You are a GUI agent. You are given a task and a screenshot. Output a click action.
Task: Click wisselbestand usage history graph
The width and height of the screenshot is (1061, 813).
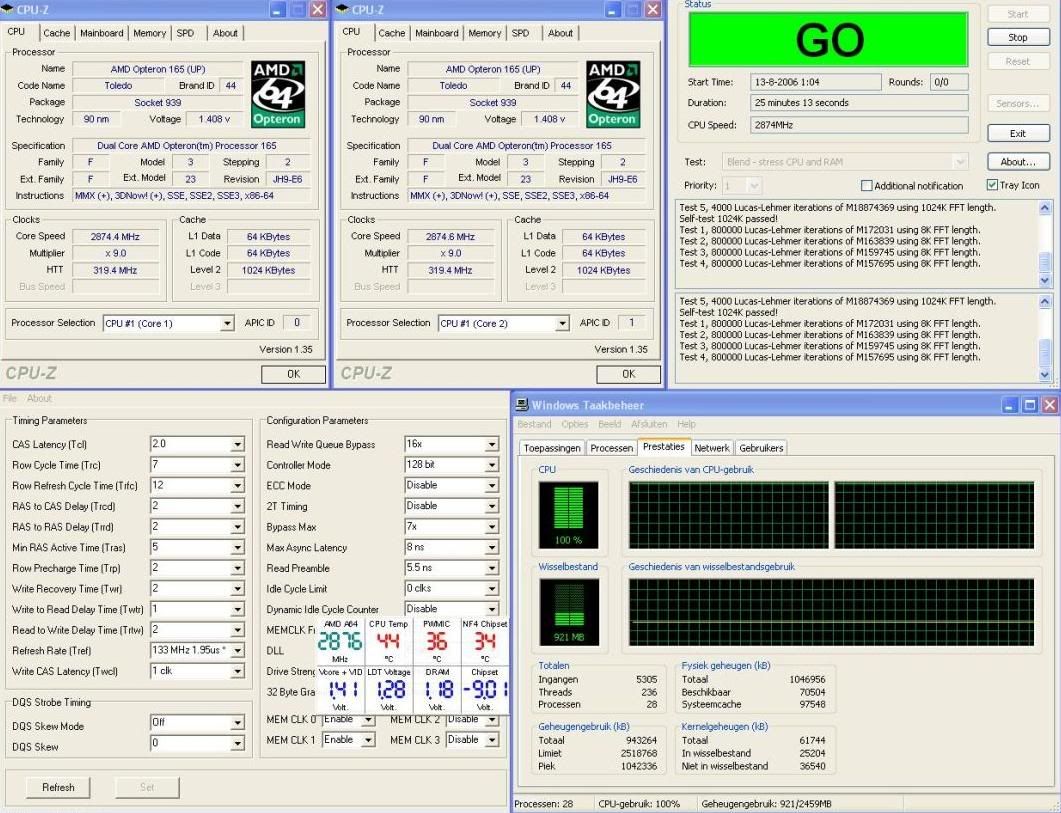coord(832,612)
